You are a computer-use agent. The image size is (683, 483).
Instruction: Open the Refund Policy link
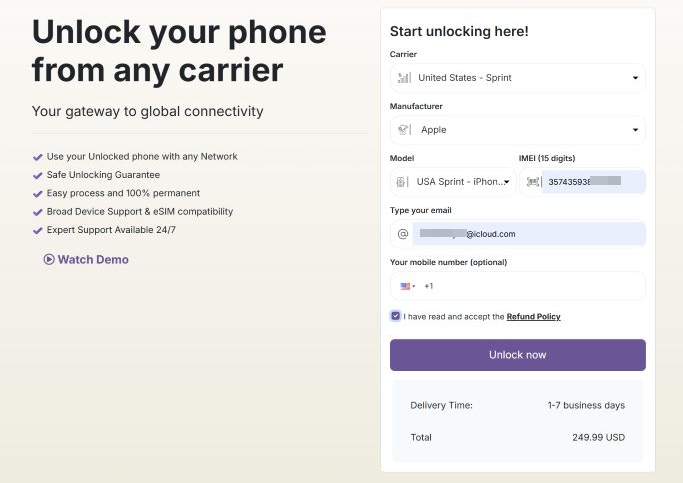click(533, 317)
